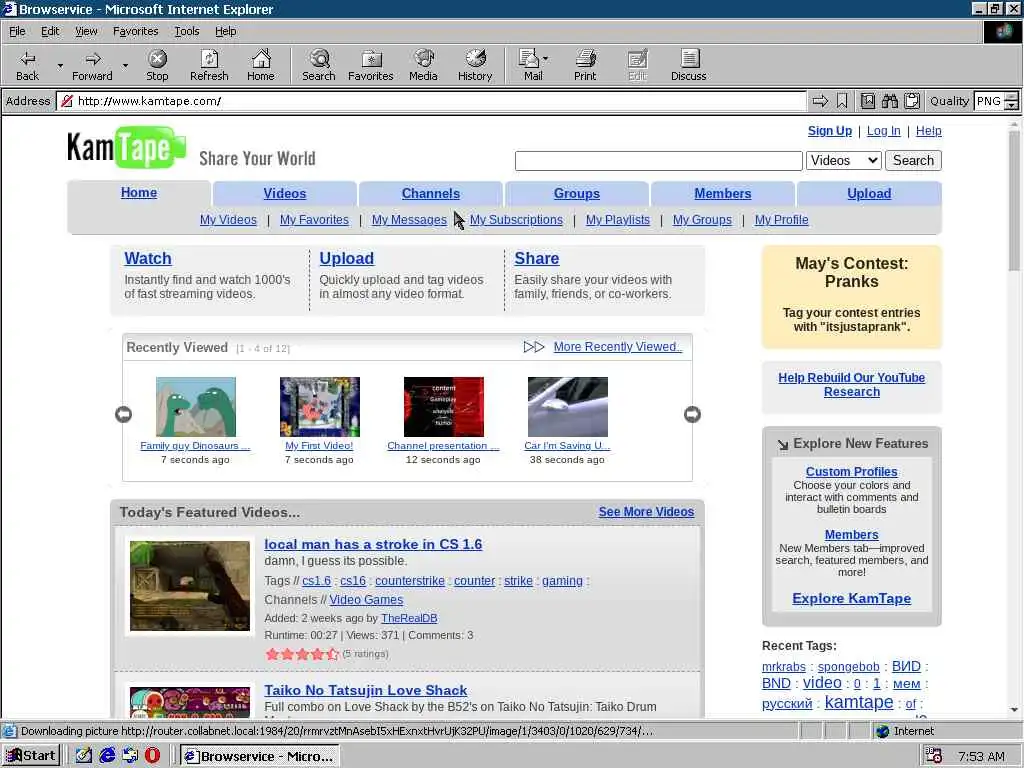Screen dimensions: 1024x768
Task: Click the clipboard icon in the Browservice bar
Action: pos(912,101)
